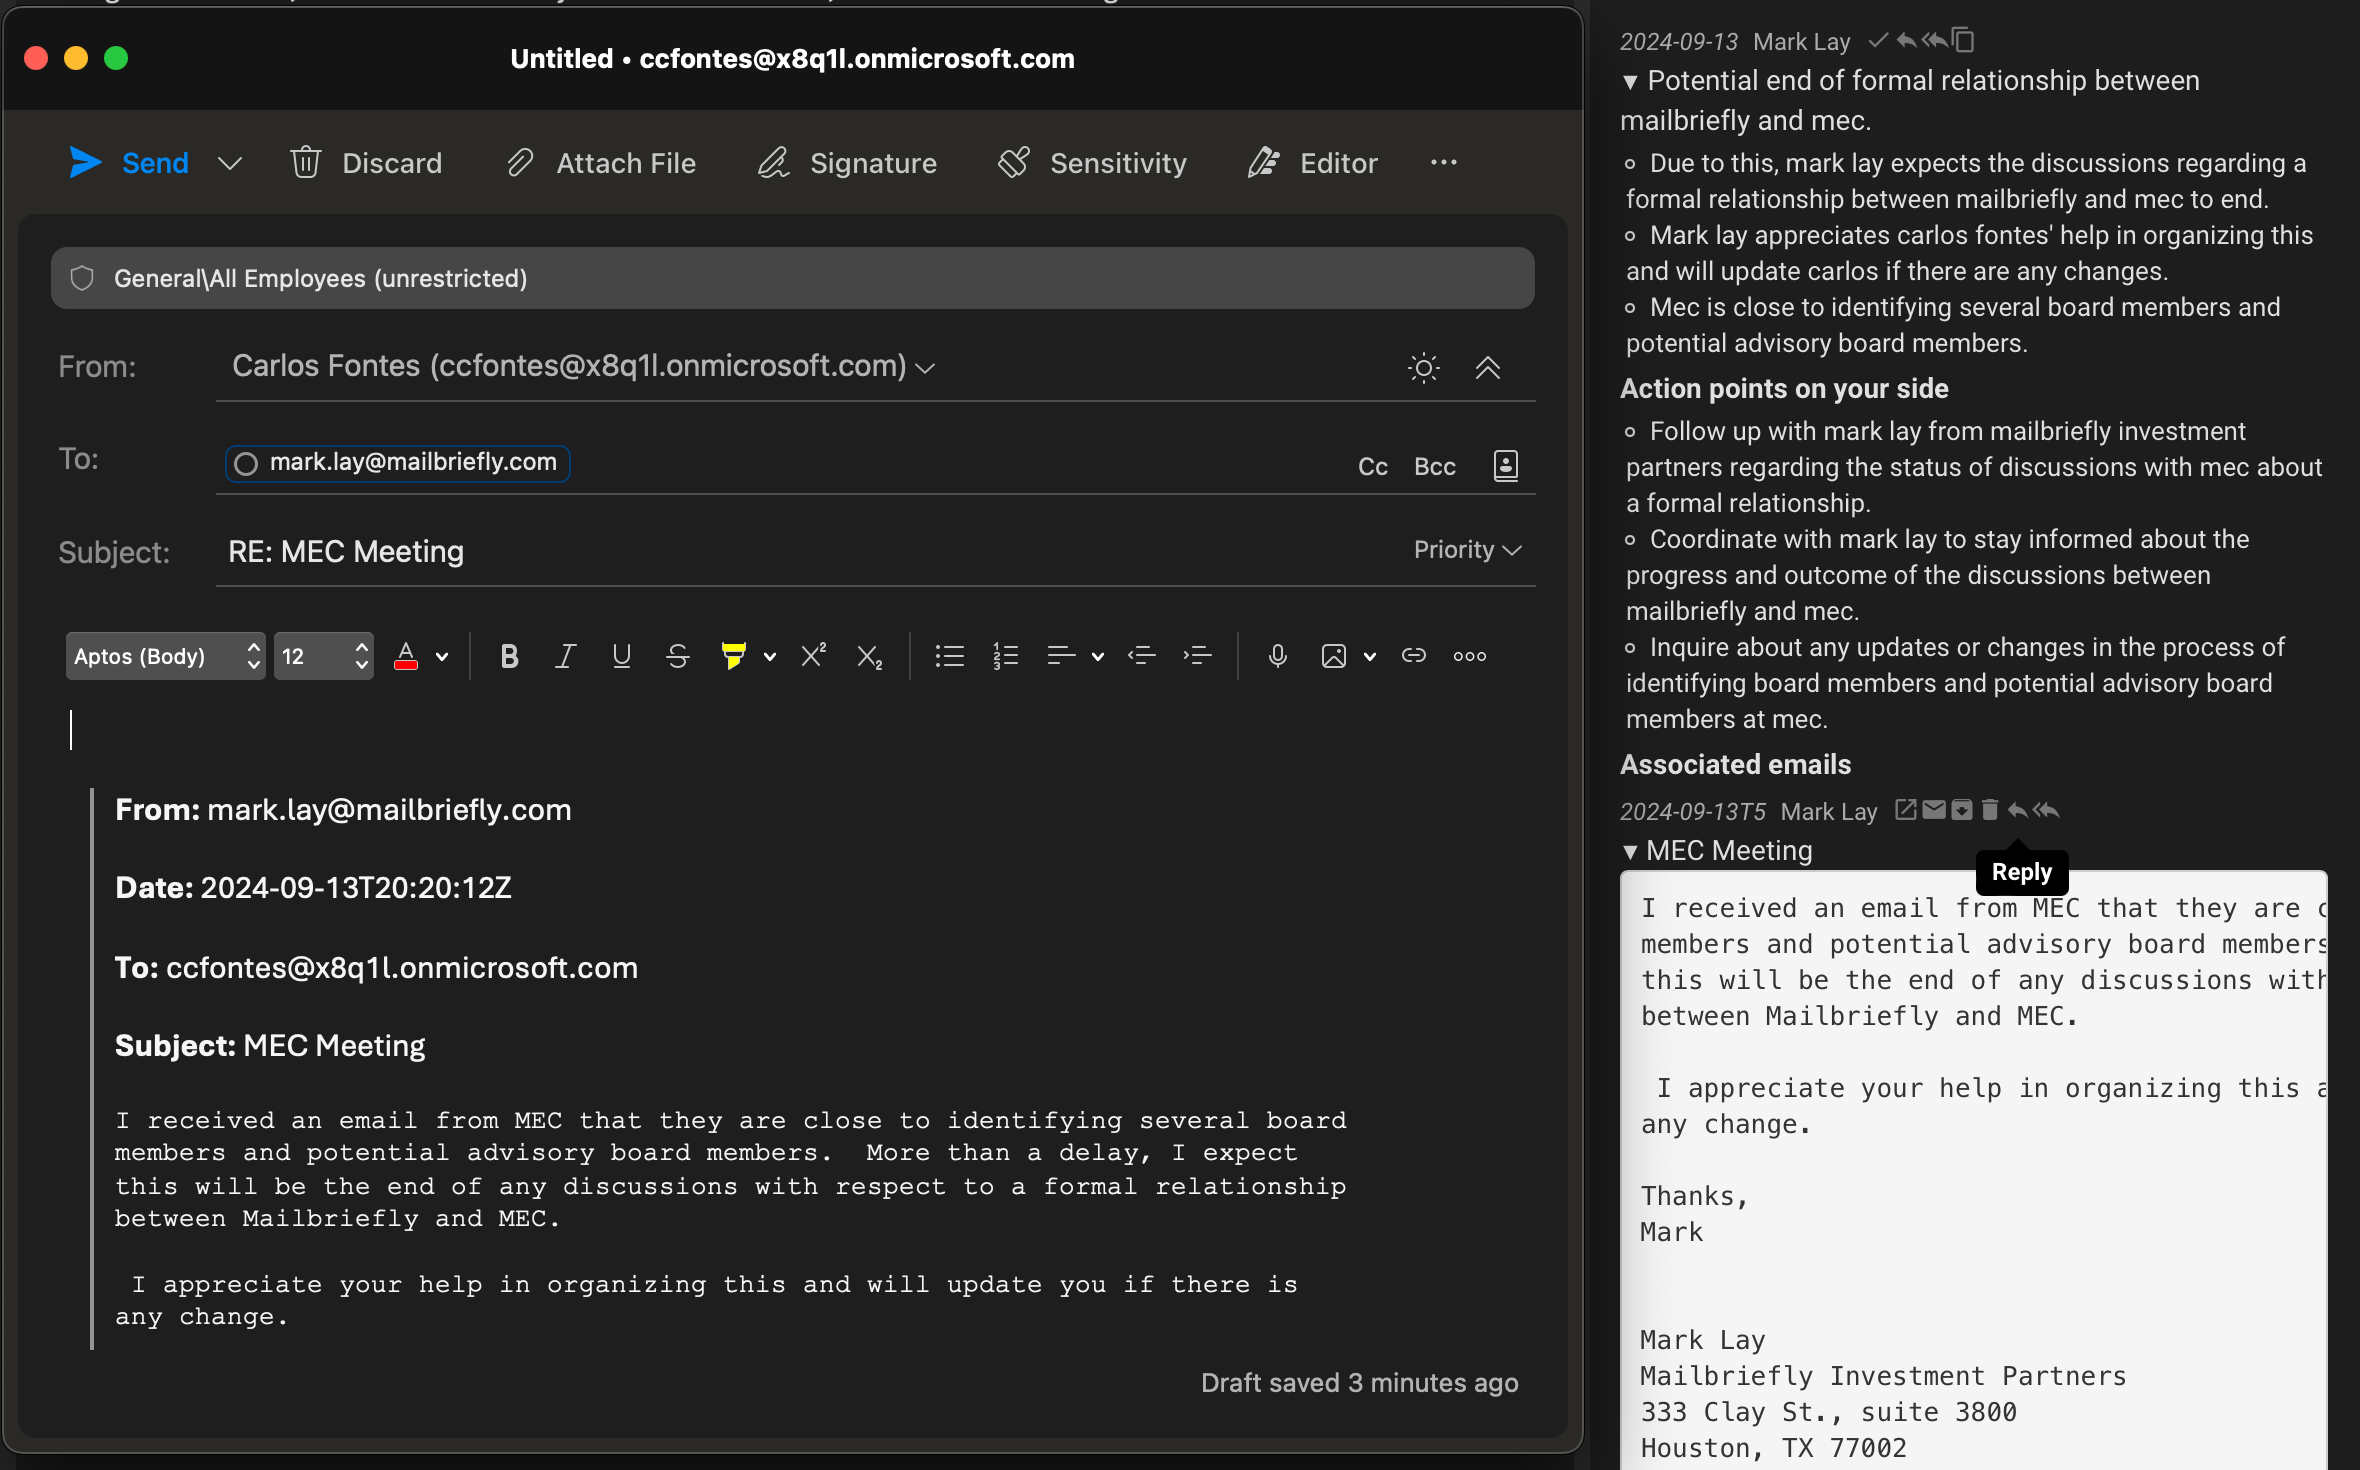Toggle Underline formatting

[x=621, y=656]
